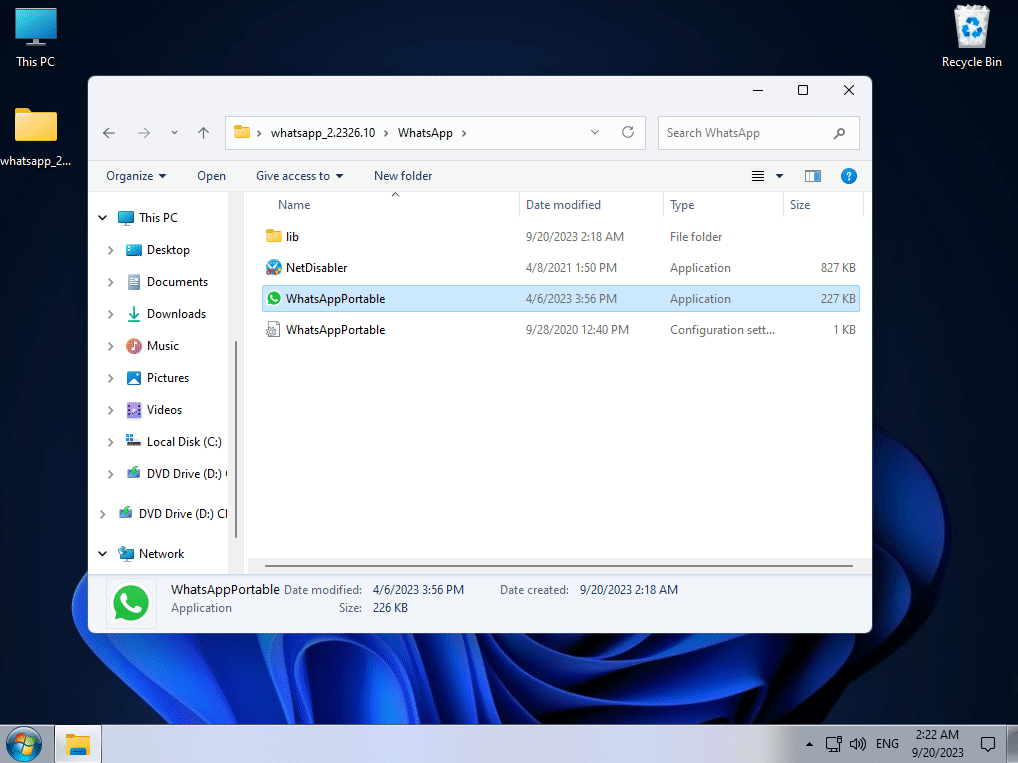Viewport: 1018px width, 763px height.
Task: Refresh the WhatsApp folder view
Action: [x=628, y=132]
